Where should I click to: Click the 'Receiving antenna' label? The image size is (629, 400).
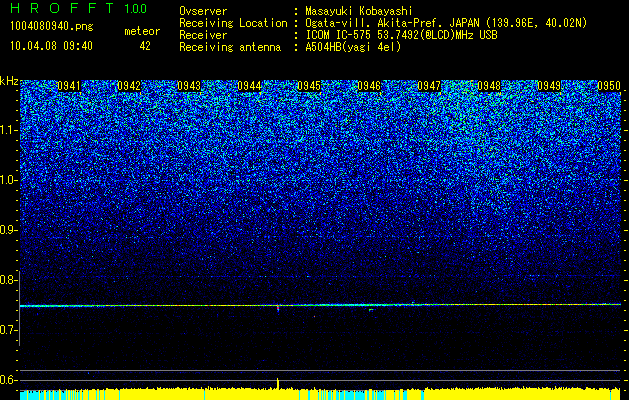point(230,47)
